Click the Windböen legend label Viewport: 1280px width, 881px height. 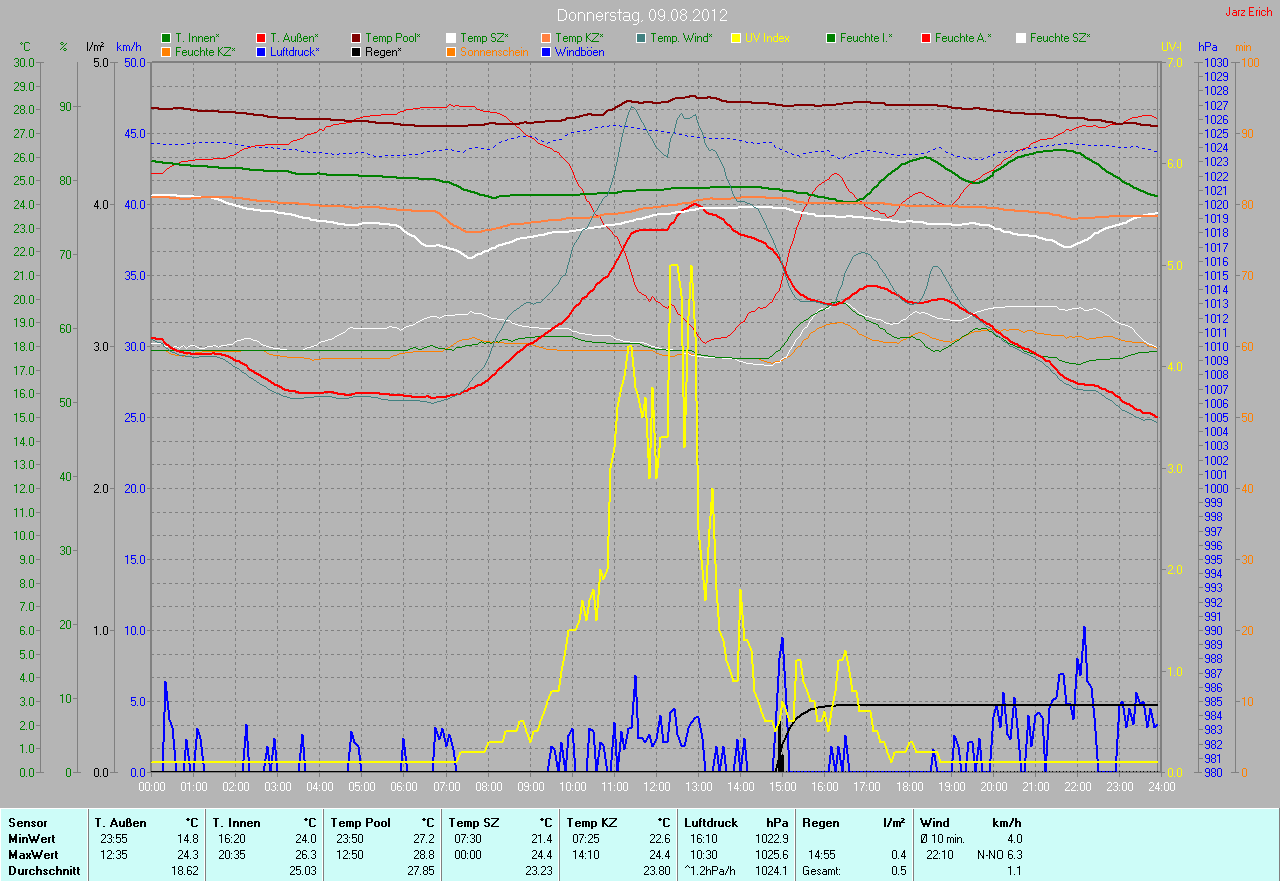click(x=579, y=52)
